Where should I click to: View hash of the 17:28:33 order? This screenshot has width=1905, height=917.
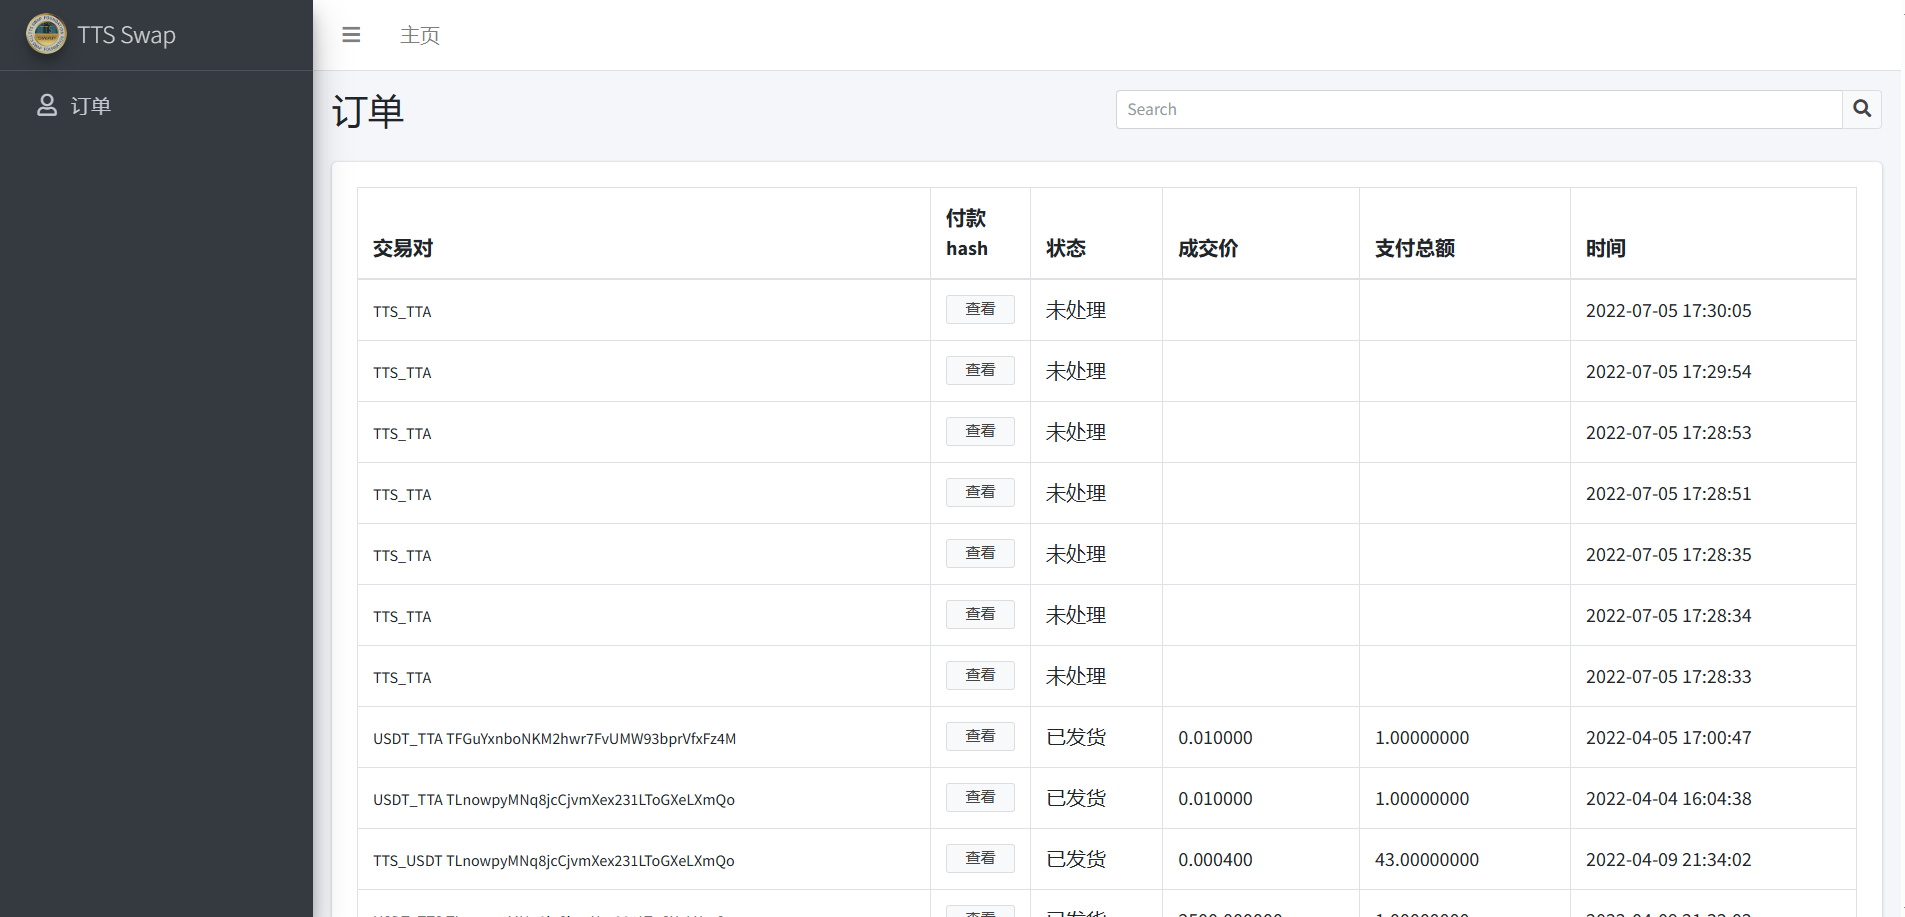tap(980, 676)
